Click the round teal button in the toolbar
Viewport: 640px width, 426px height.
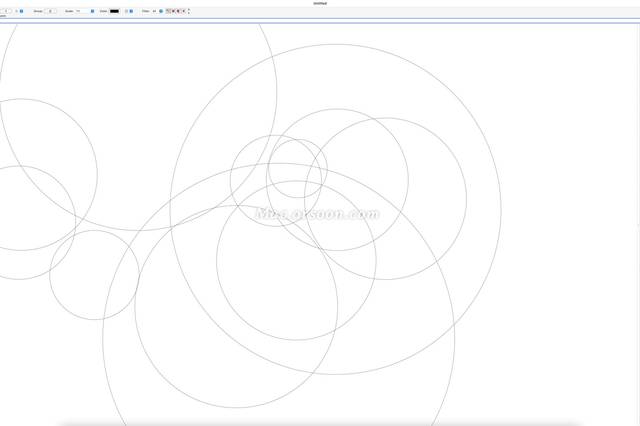point(161,11)
